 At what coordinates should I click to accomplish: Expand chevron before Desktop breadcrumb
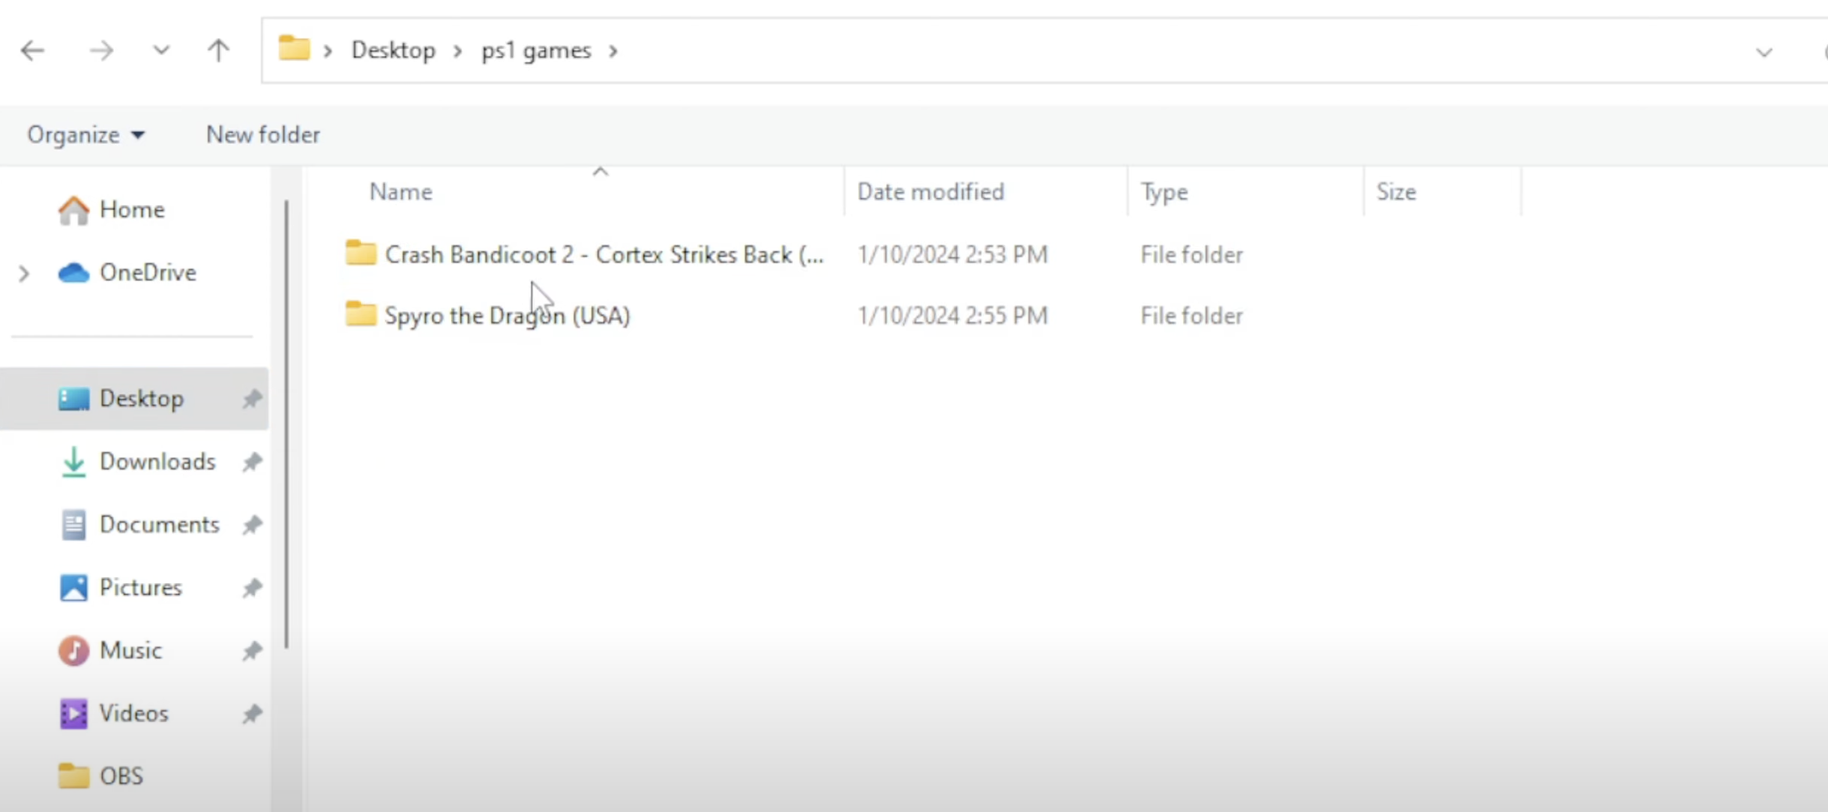327,50
